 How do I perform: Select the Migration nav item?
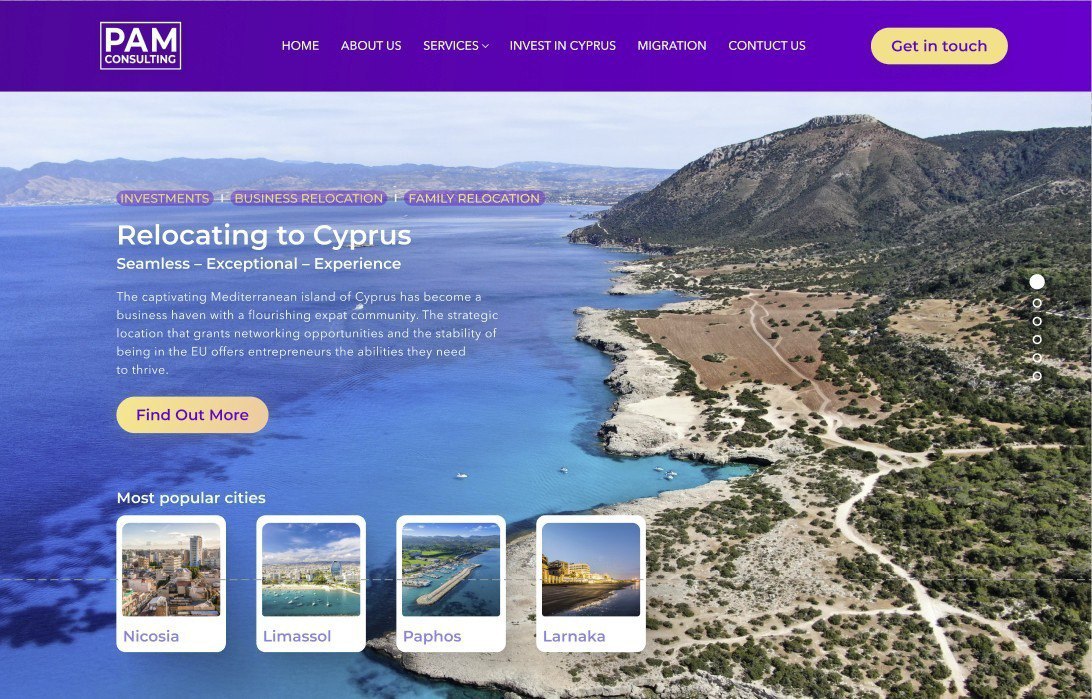pyautogui.click(x=672, y=45)
